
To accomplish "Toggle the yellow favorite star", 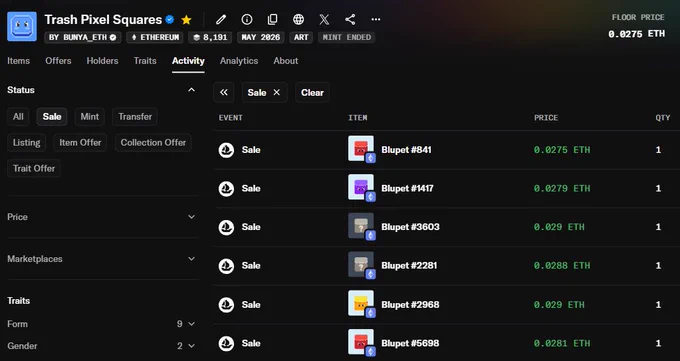I will point(186,20).
